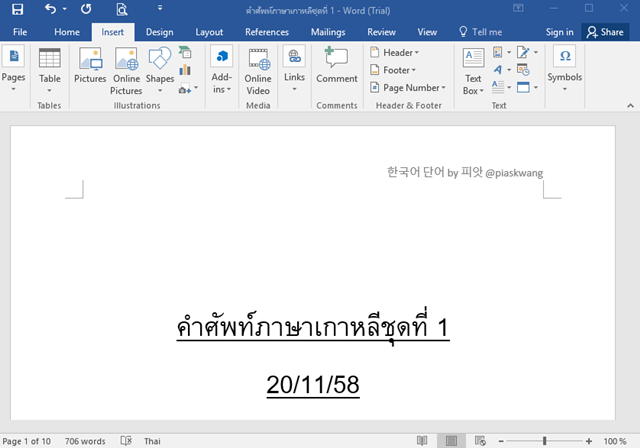The width and height of the screenshot is (640, 448).
Task: Open the Links menu
Action: pyautogui.click(x=294, y=69)
